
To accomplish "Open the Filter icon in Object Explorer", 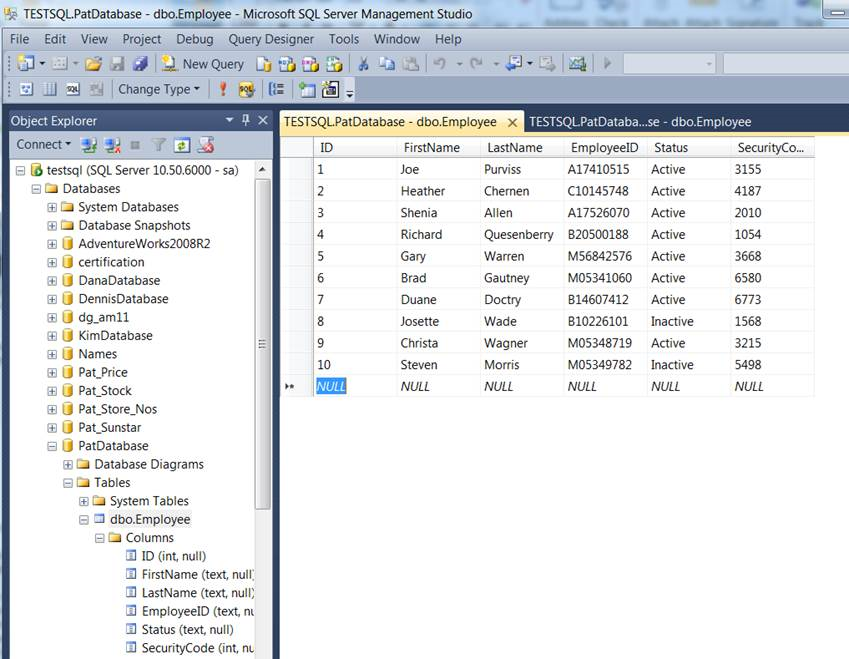I will pos(158,144).
